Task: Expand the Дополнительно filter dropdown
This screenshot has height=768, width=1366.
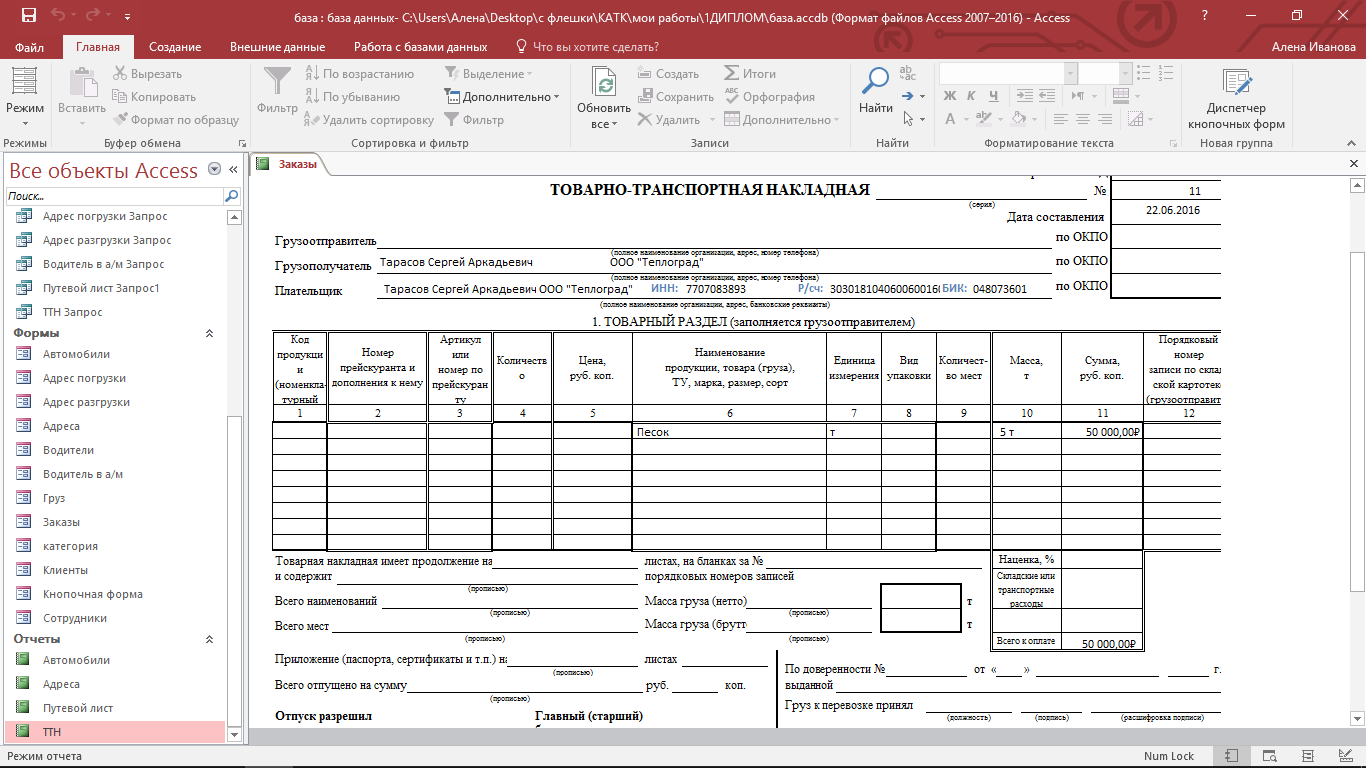Action: click(501, 97)
